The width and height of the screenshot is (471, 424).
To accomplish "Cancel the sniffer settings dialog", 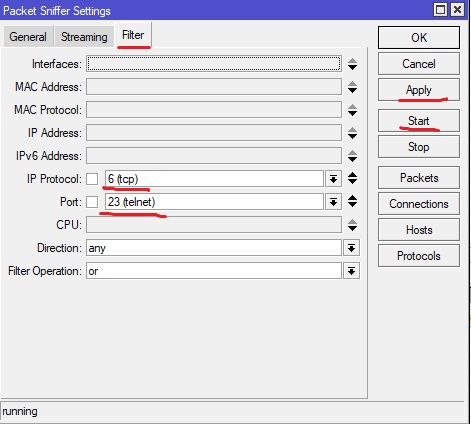I will pos(419,63).
